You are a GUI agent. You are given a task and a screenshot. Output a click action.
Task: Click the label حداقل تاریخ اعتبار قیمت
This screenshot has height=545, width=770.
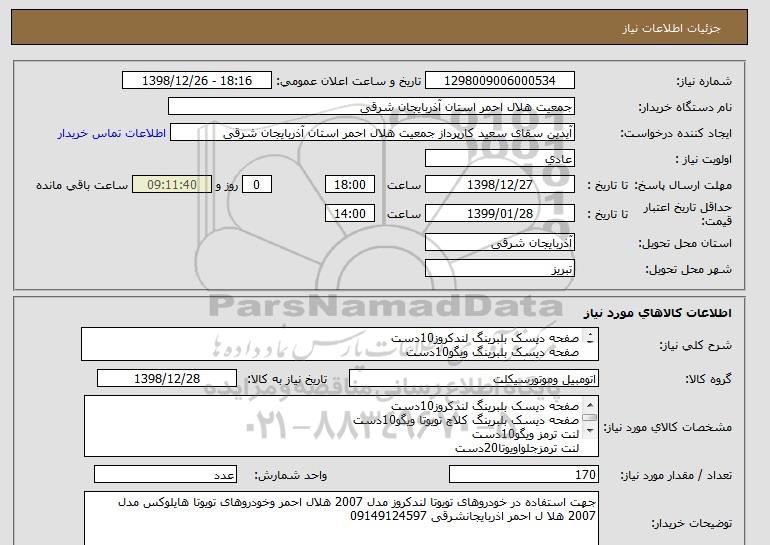click(x=688, y=214)
